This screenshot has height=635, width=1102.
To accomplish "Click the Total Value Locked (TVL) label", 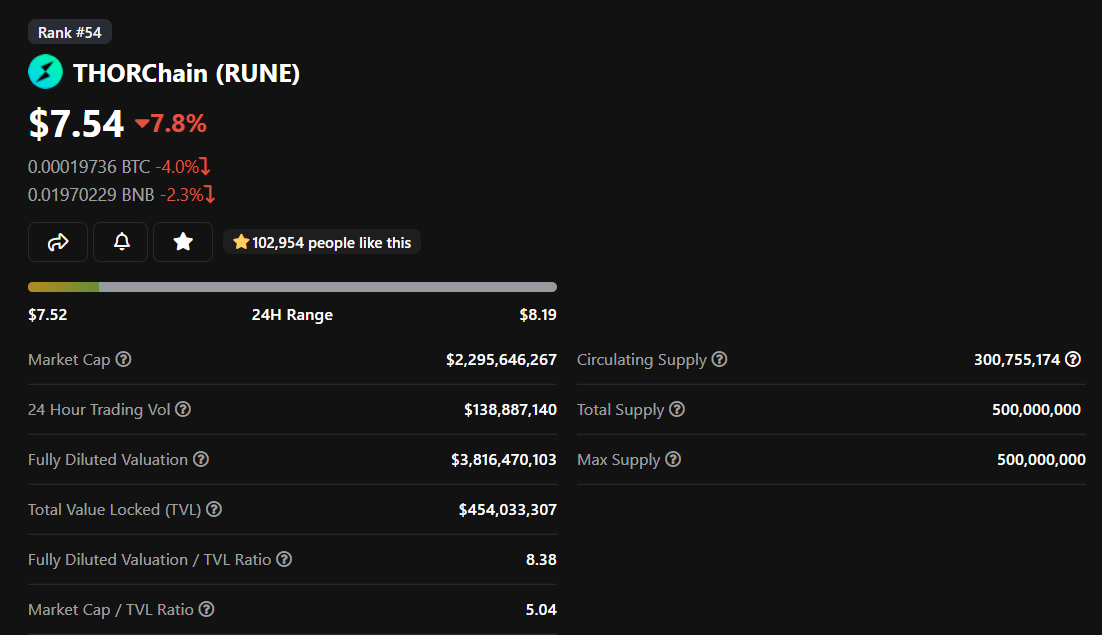I will 115,509.
